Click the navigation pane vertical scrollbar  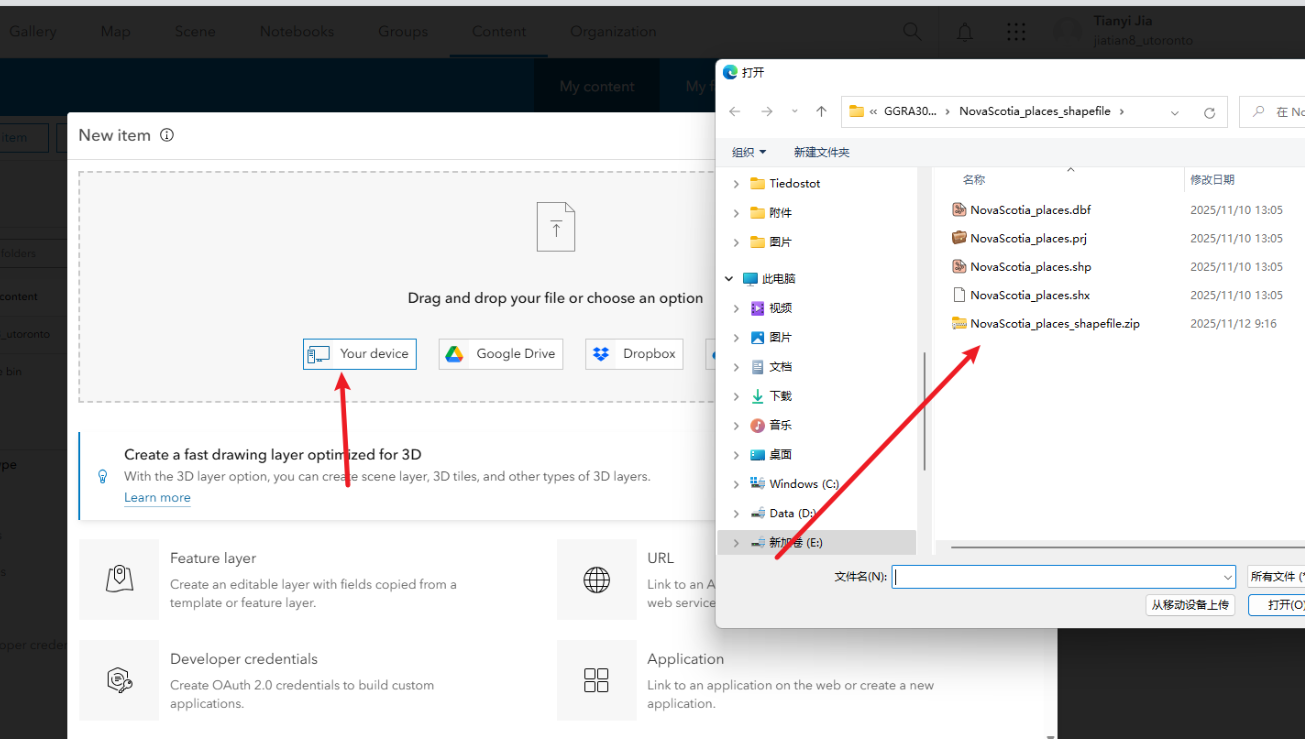pyautogui.click(x=924, y=410)
